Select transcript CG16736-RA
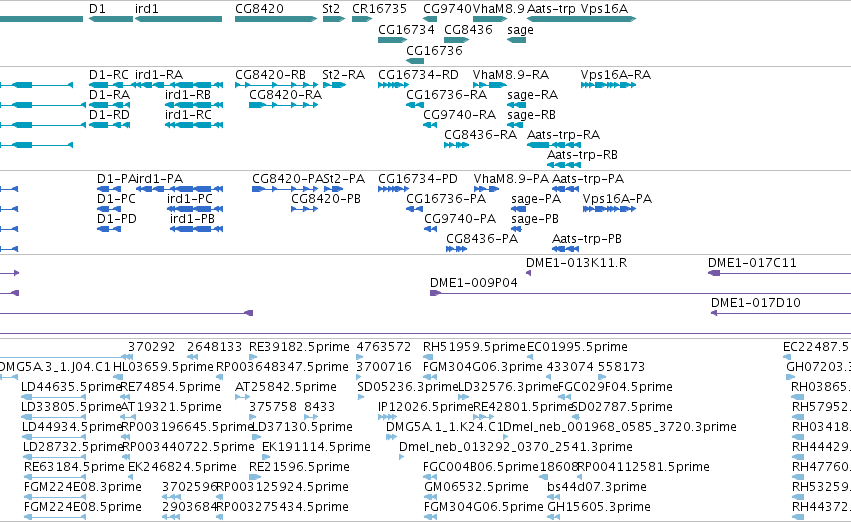 coord(446,94)
